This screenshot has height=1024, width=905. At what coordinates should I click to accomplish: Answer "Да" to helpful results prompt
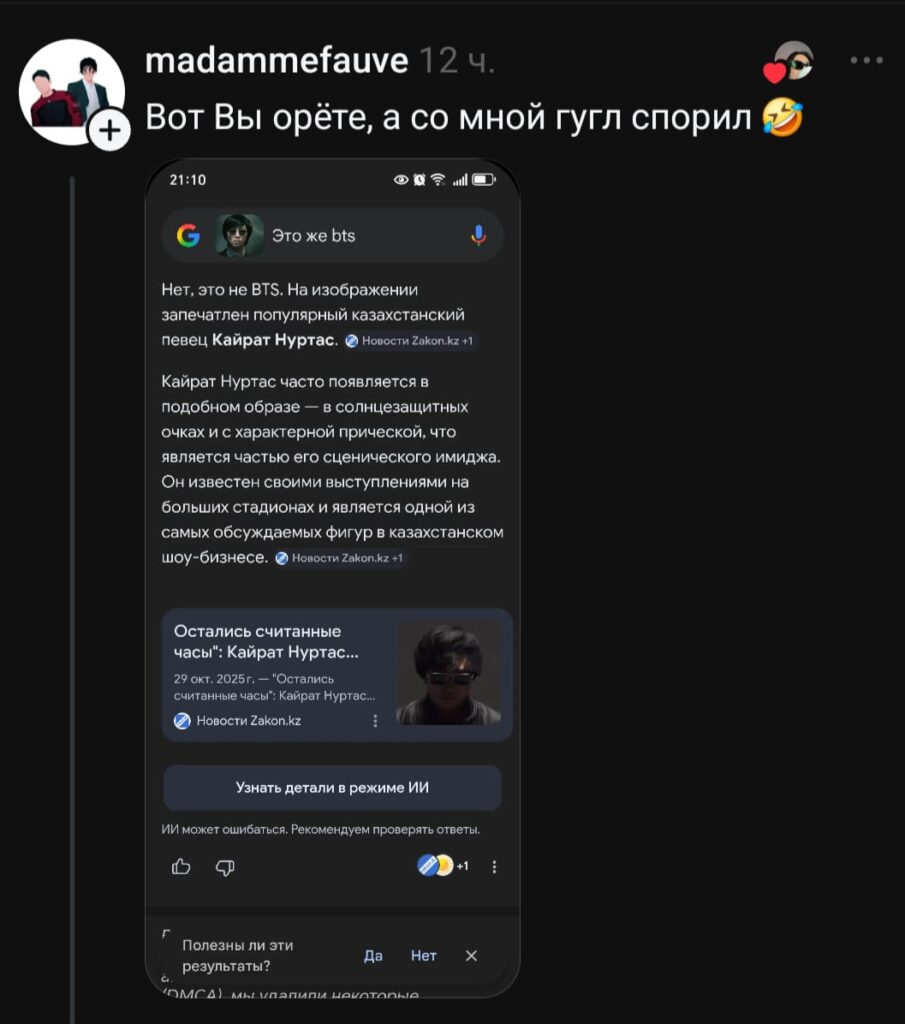pyautogui.click(x=373, y=956)
